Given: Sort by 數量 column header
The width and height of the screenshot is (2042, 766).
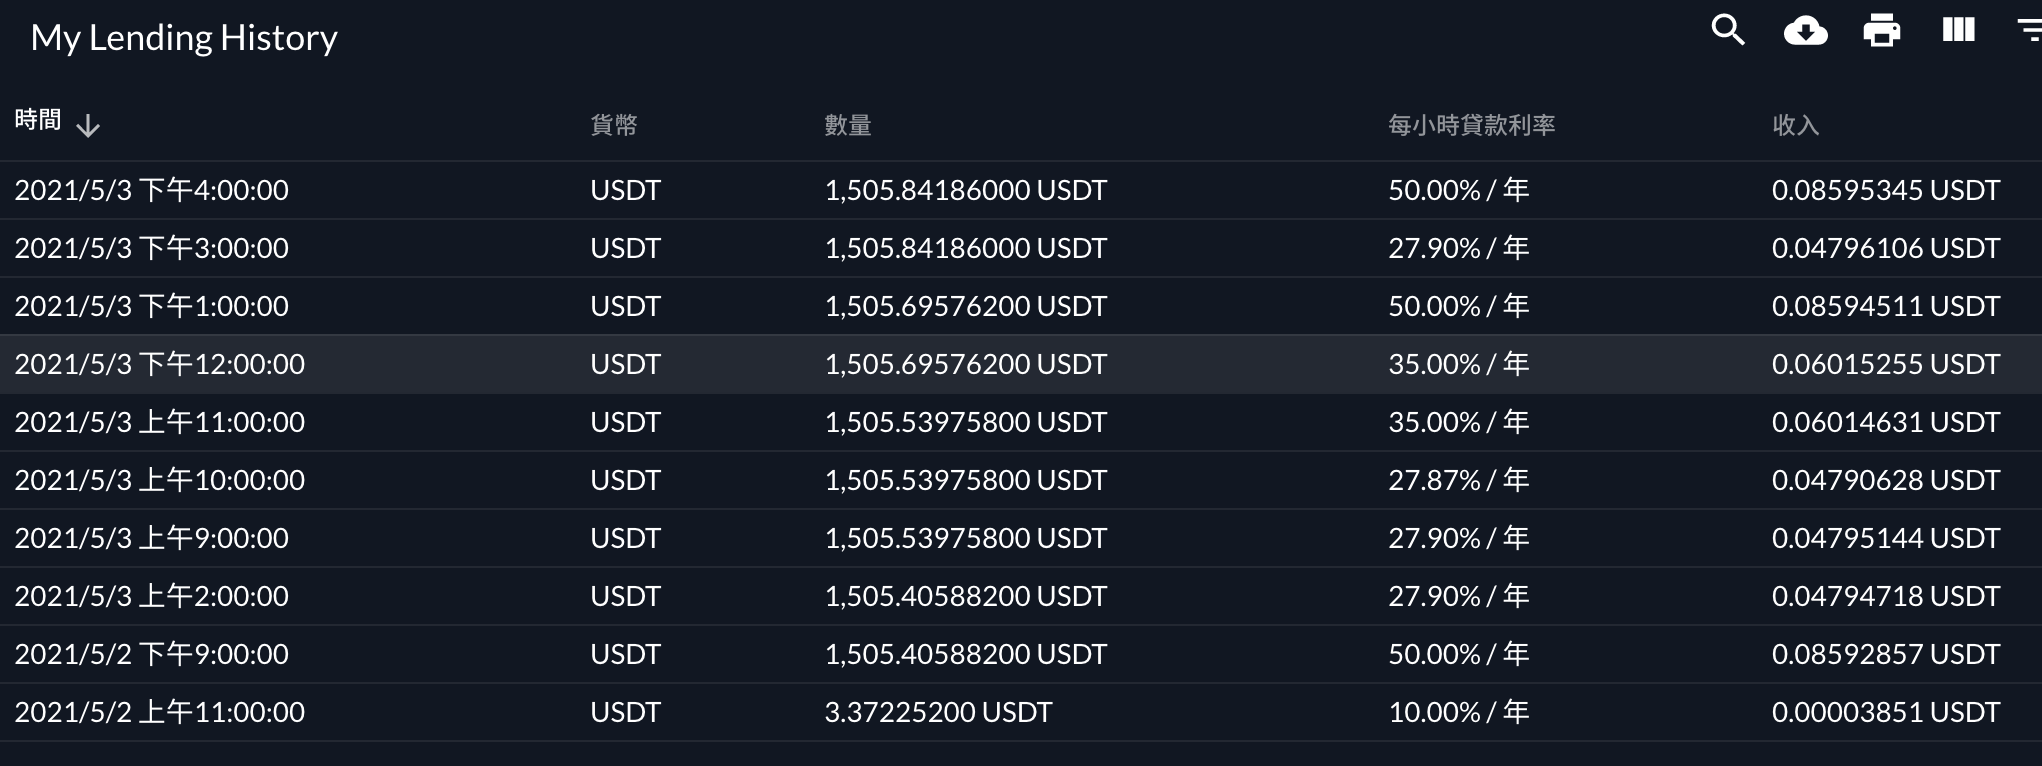Looking at the screenshot, I should click(x=848, y=125).
